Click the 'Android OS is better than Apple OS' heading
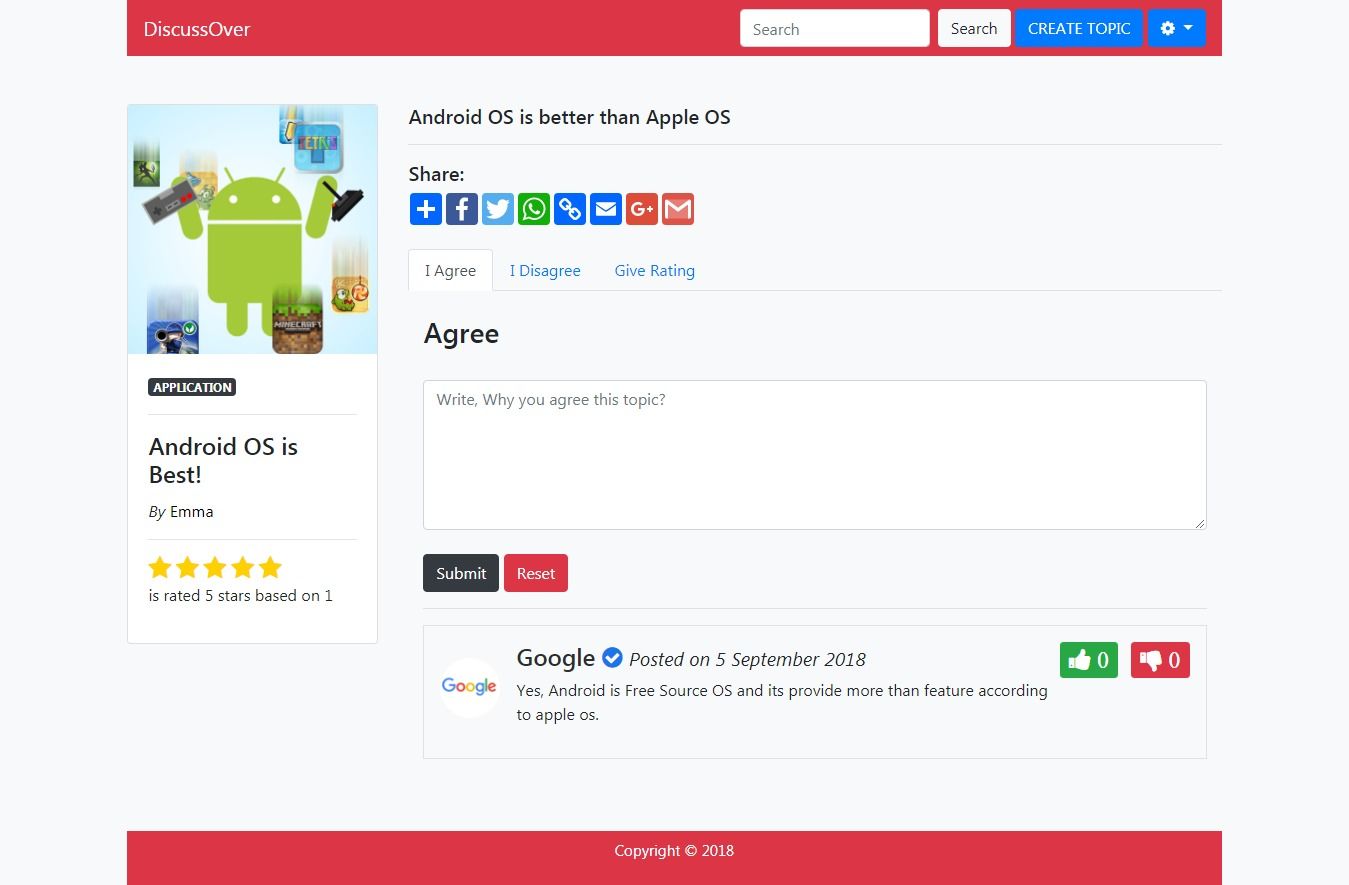Image resolution: width=1349 pixels, height=885 pixels. tap(570, 117)
